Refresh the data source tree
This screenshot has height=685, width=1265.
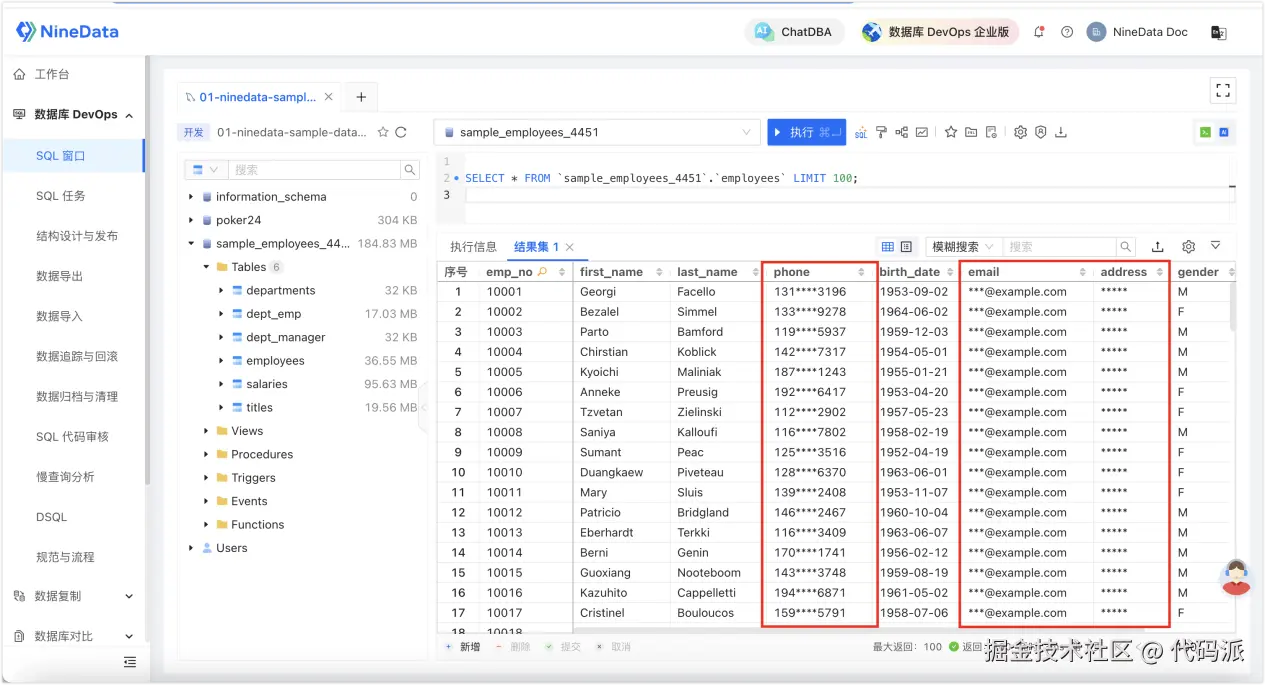coord(401,132)
